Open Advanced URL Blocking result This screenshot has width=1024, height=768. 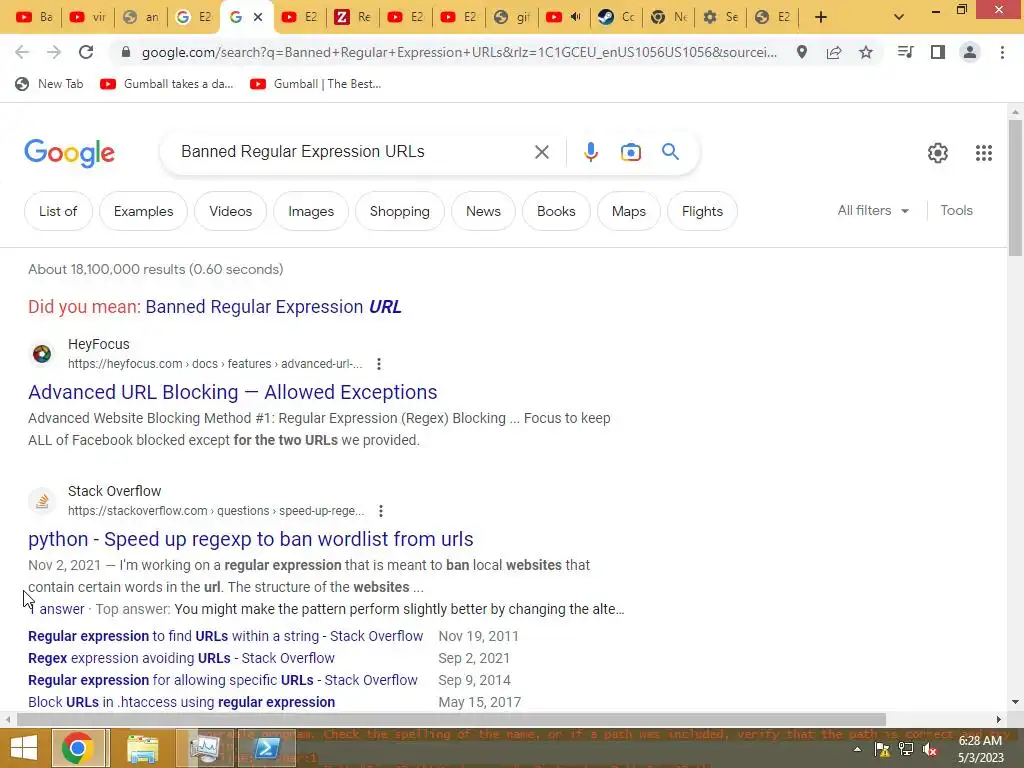click(232, 392)
